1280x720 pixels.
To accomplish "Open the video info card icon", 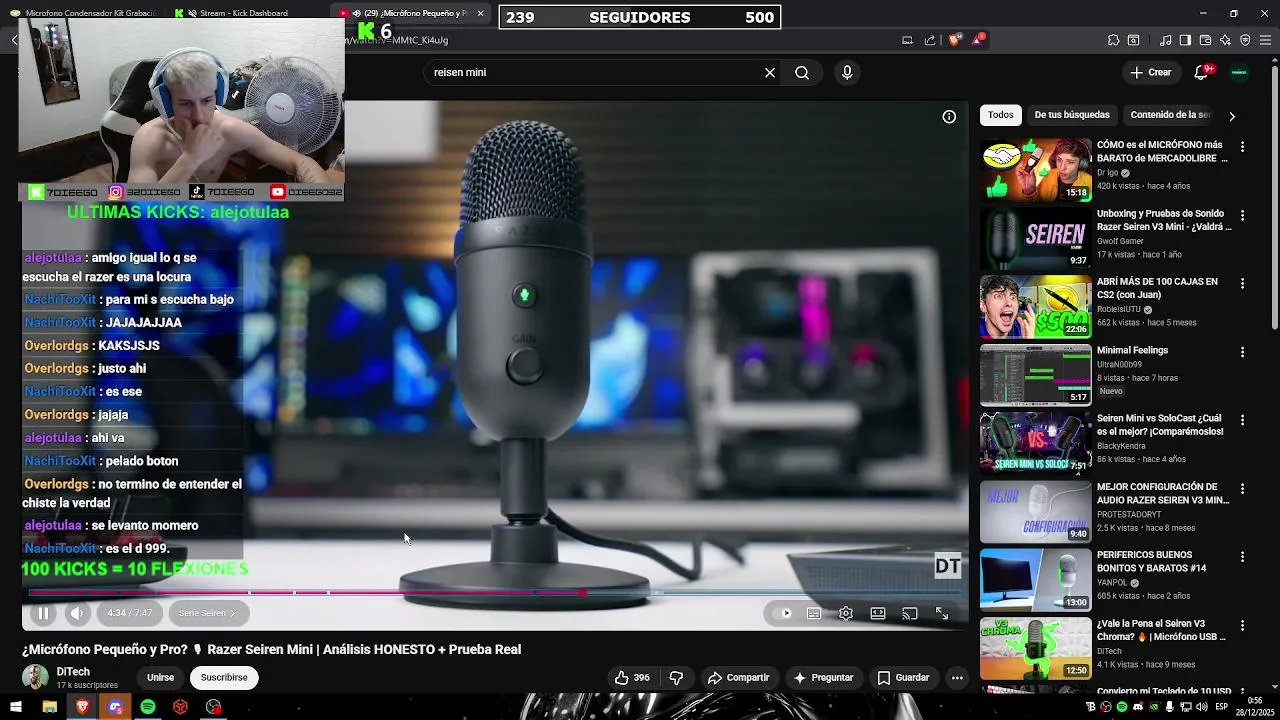I will point(949,116).
